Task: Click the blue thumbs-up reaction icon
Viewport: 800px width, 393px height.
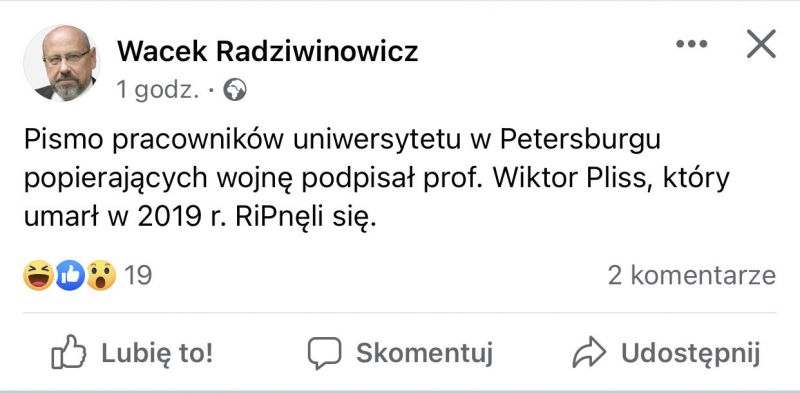Action: point(69,276)
